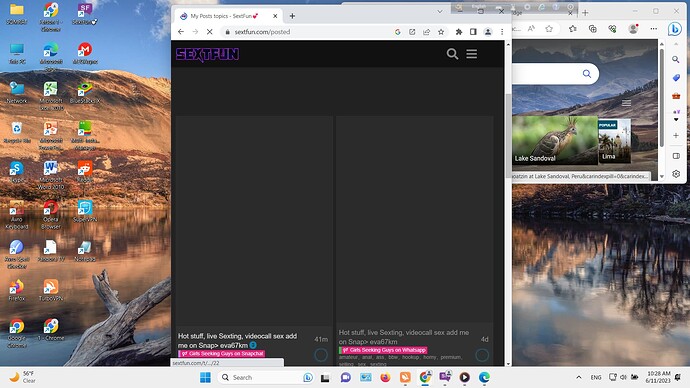Open the site search magnifier icon

[x=452, y=54]
